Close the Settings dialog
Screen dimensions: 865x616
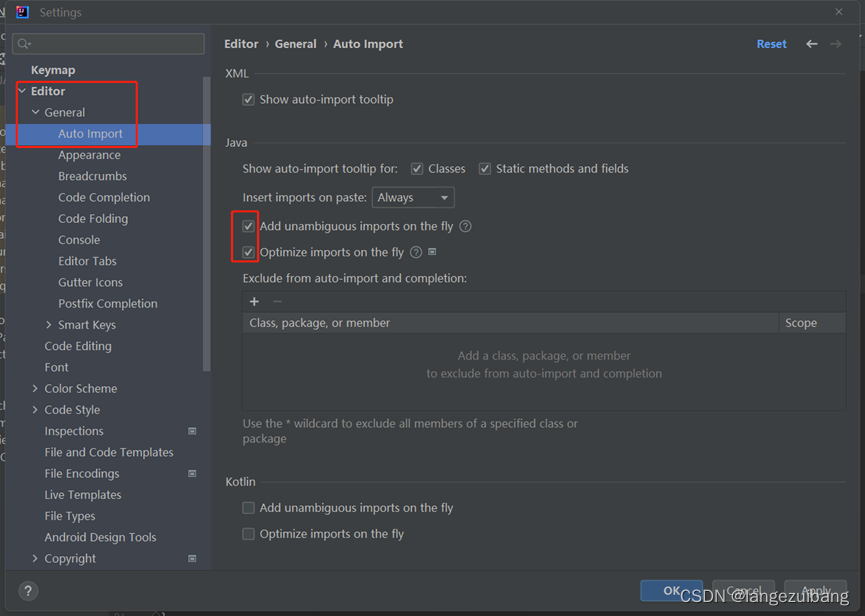pyautogui.click(x=839, y=12)
